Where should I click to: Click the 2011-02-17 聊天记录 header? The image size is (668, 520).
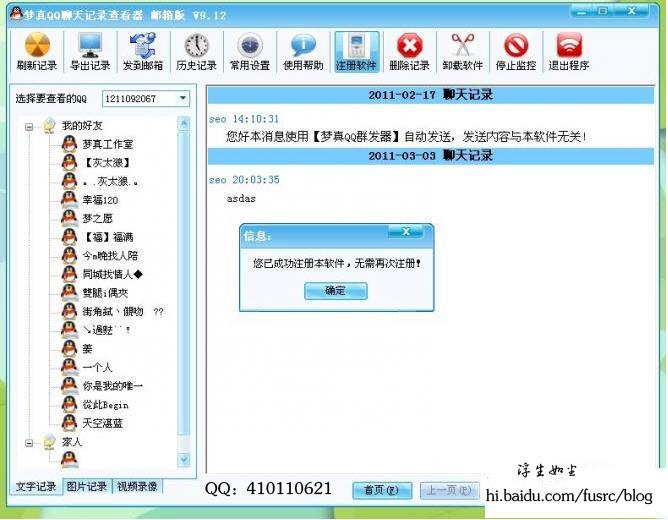point(431,95)
